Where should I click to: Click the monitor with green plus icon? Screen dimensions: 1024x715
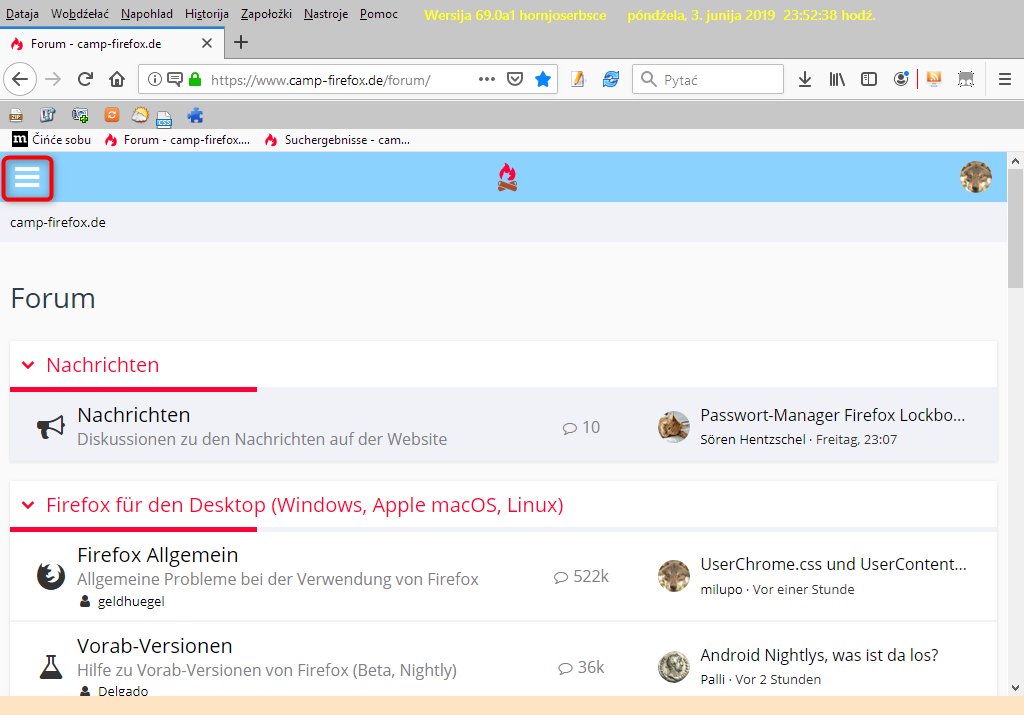pyautogui.click(x=80, y=116)
